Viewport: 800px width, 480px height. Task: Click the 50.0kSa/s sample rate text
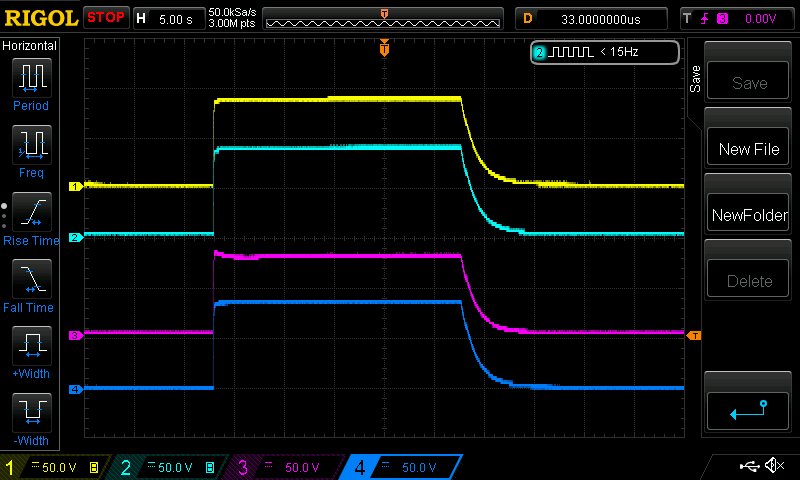pos(232,12)
